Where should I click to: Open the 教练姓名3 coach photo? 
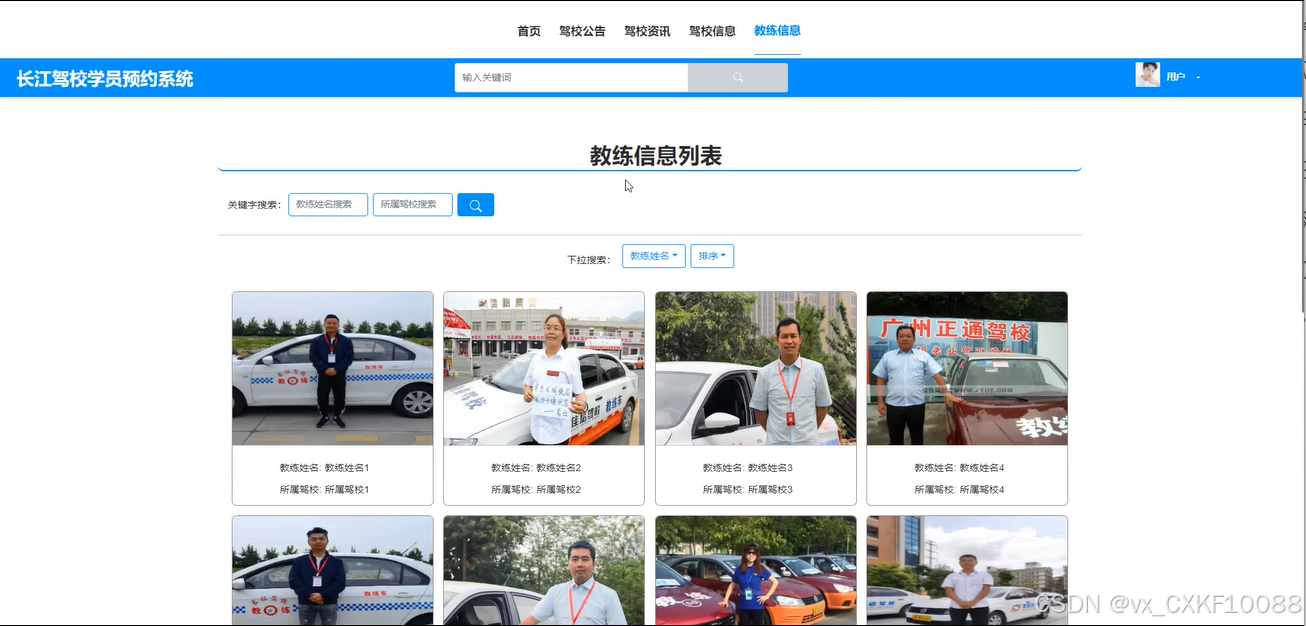(x=756, y=369)
